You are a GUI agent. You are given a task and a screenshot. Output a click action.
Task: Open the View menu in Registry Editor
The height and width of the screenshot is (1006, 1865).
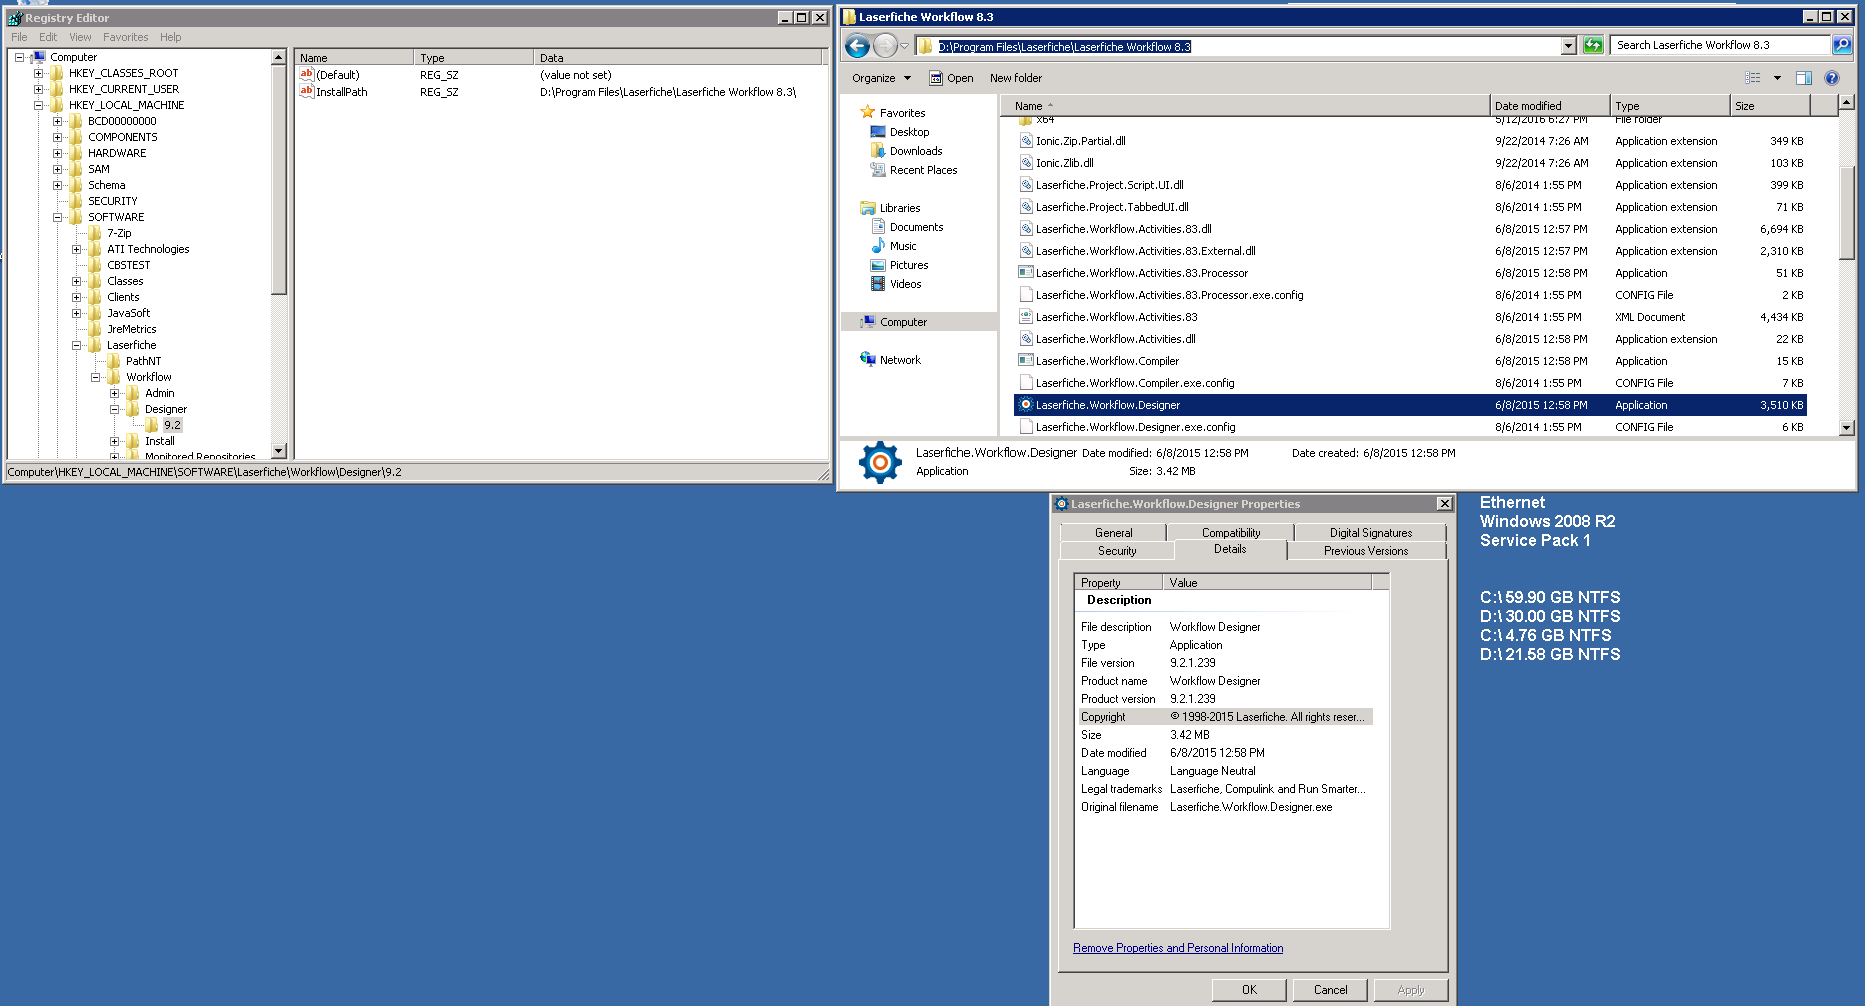(80, 37)
